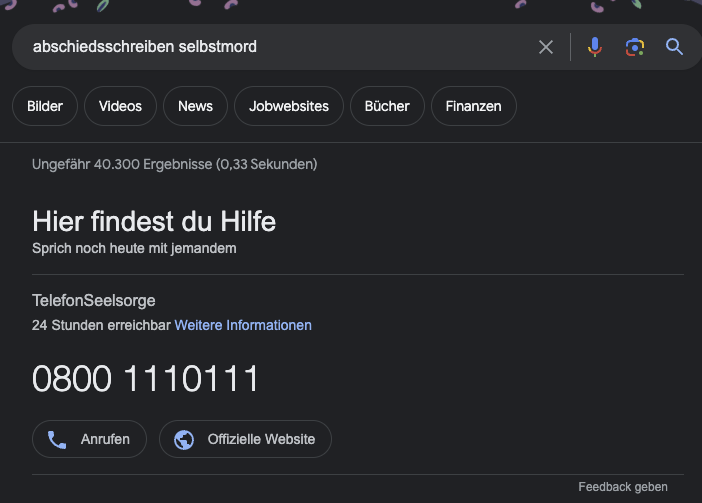Open the Weitere Informationen link
This screenshot has height=503, width=702.
click(243, 325)
